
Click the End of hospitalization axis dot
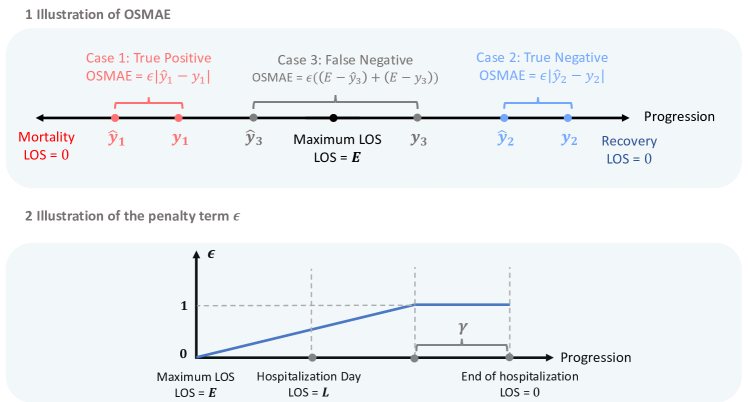pyautogui.click(x=510, y=357)
